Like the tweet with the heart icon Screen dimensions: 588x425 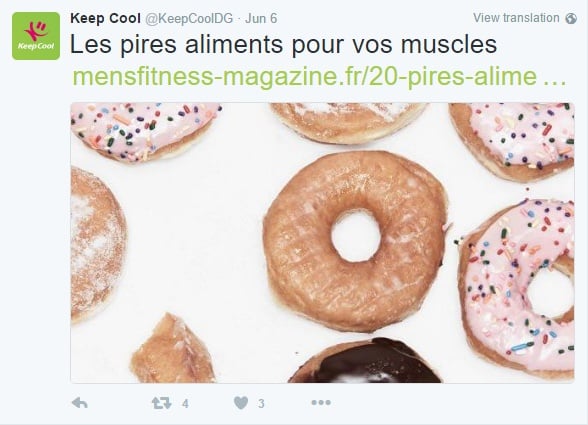(241, 403)
